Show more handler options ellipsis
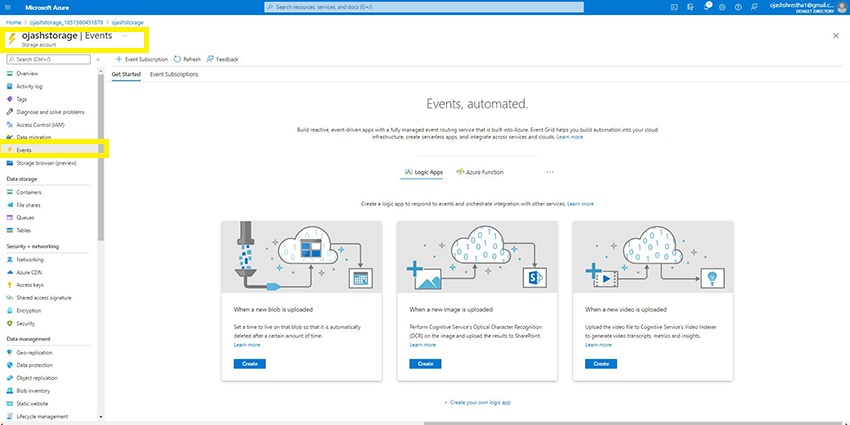Viewport: 850px width, 425px height. click(550, 172)
